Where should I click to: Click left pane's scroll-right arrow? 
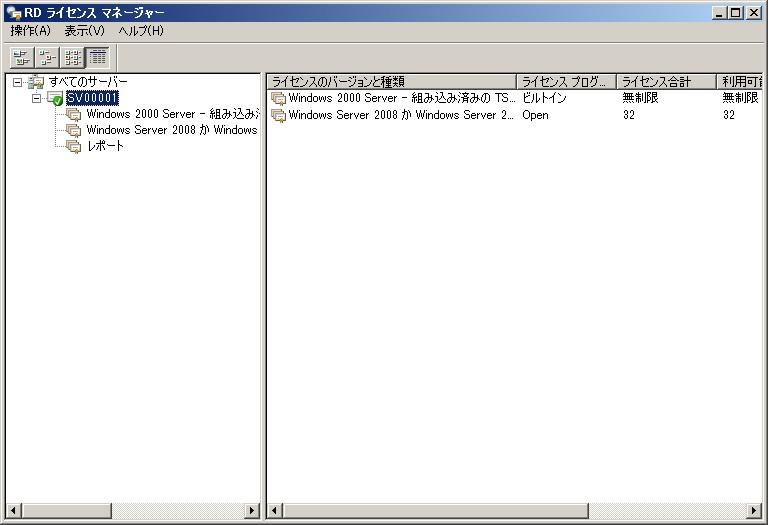pos(252,511)
